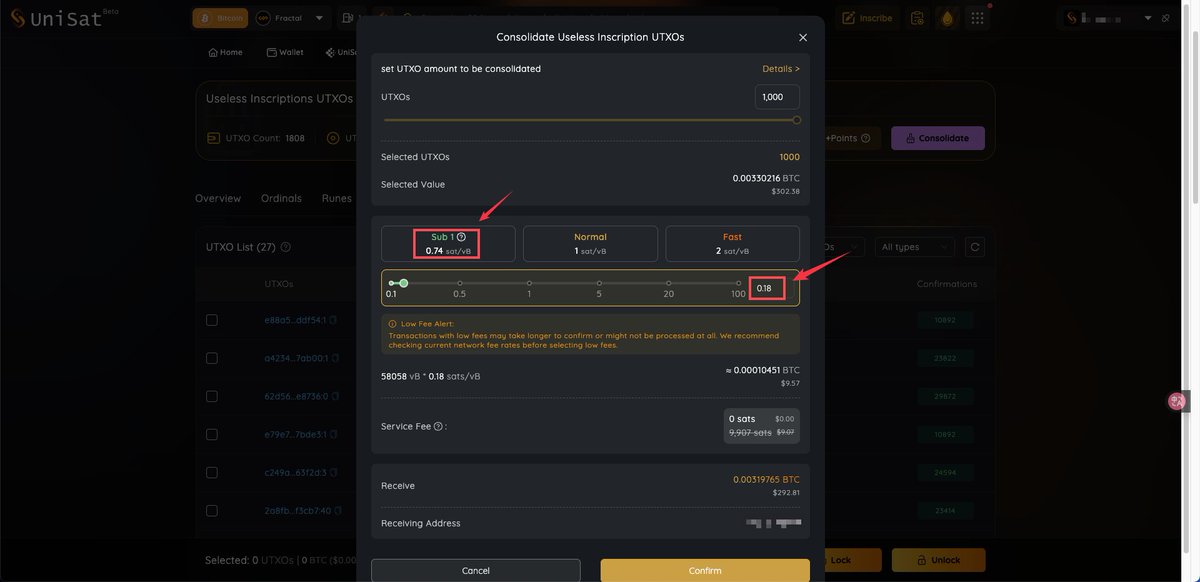Click the purple Consolidate button

(938, 138)
